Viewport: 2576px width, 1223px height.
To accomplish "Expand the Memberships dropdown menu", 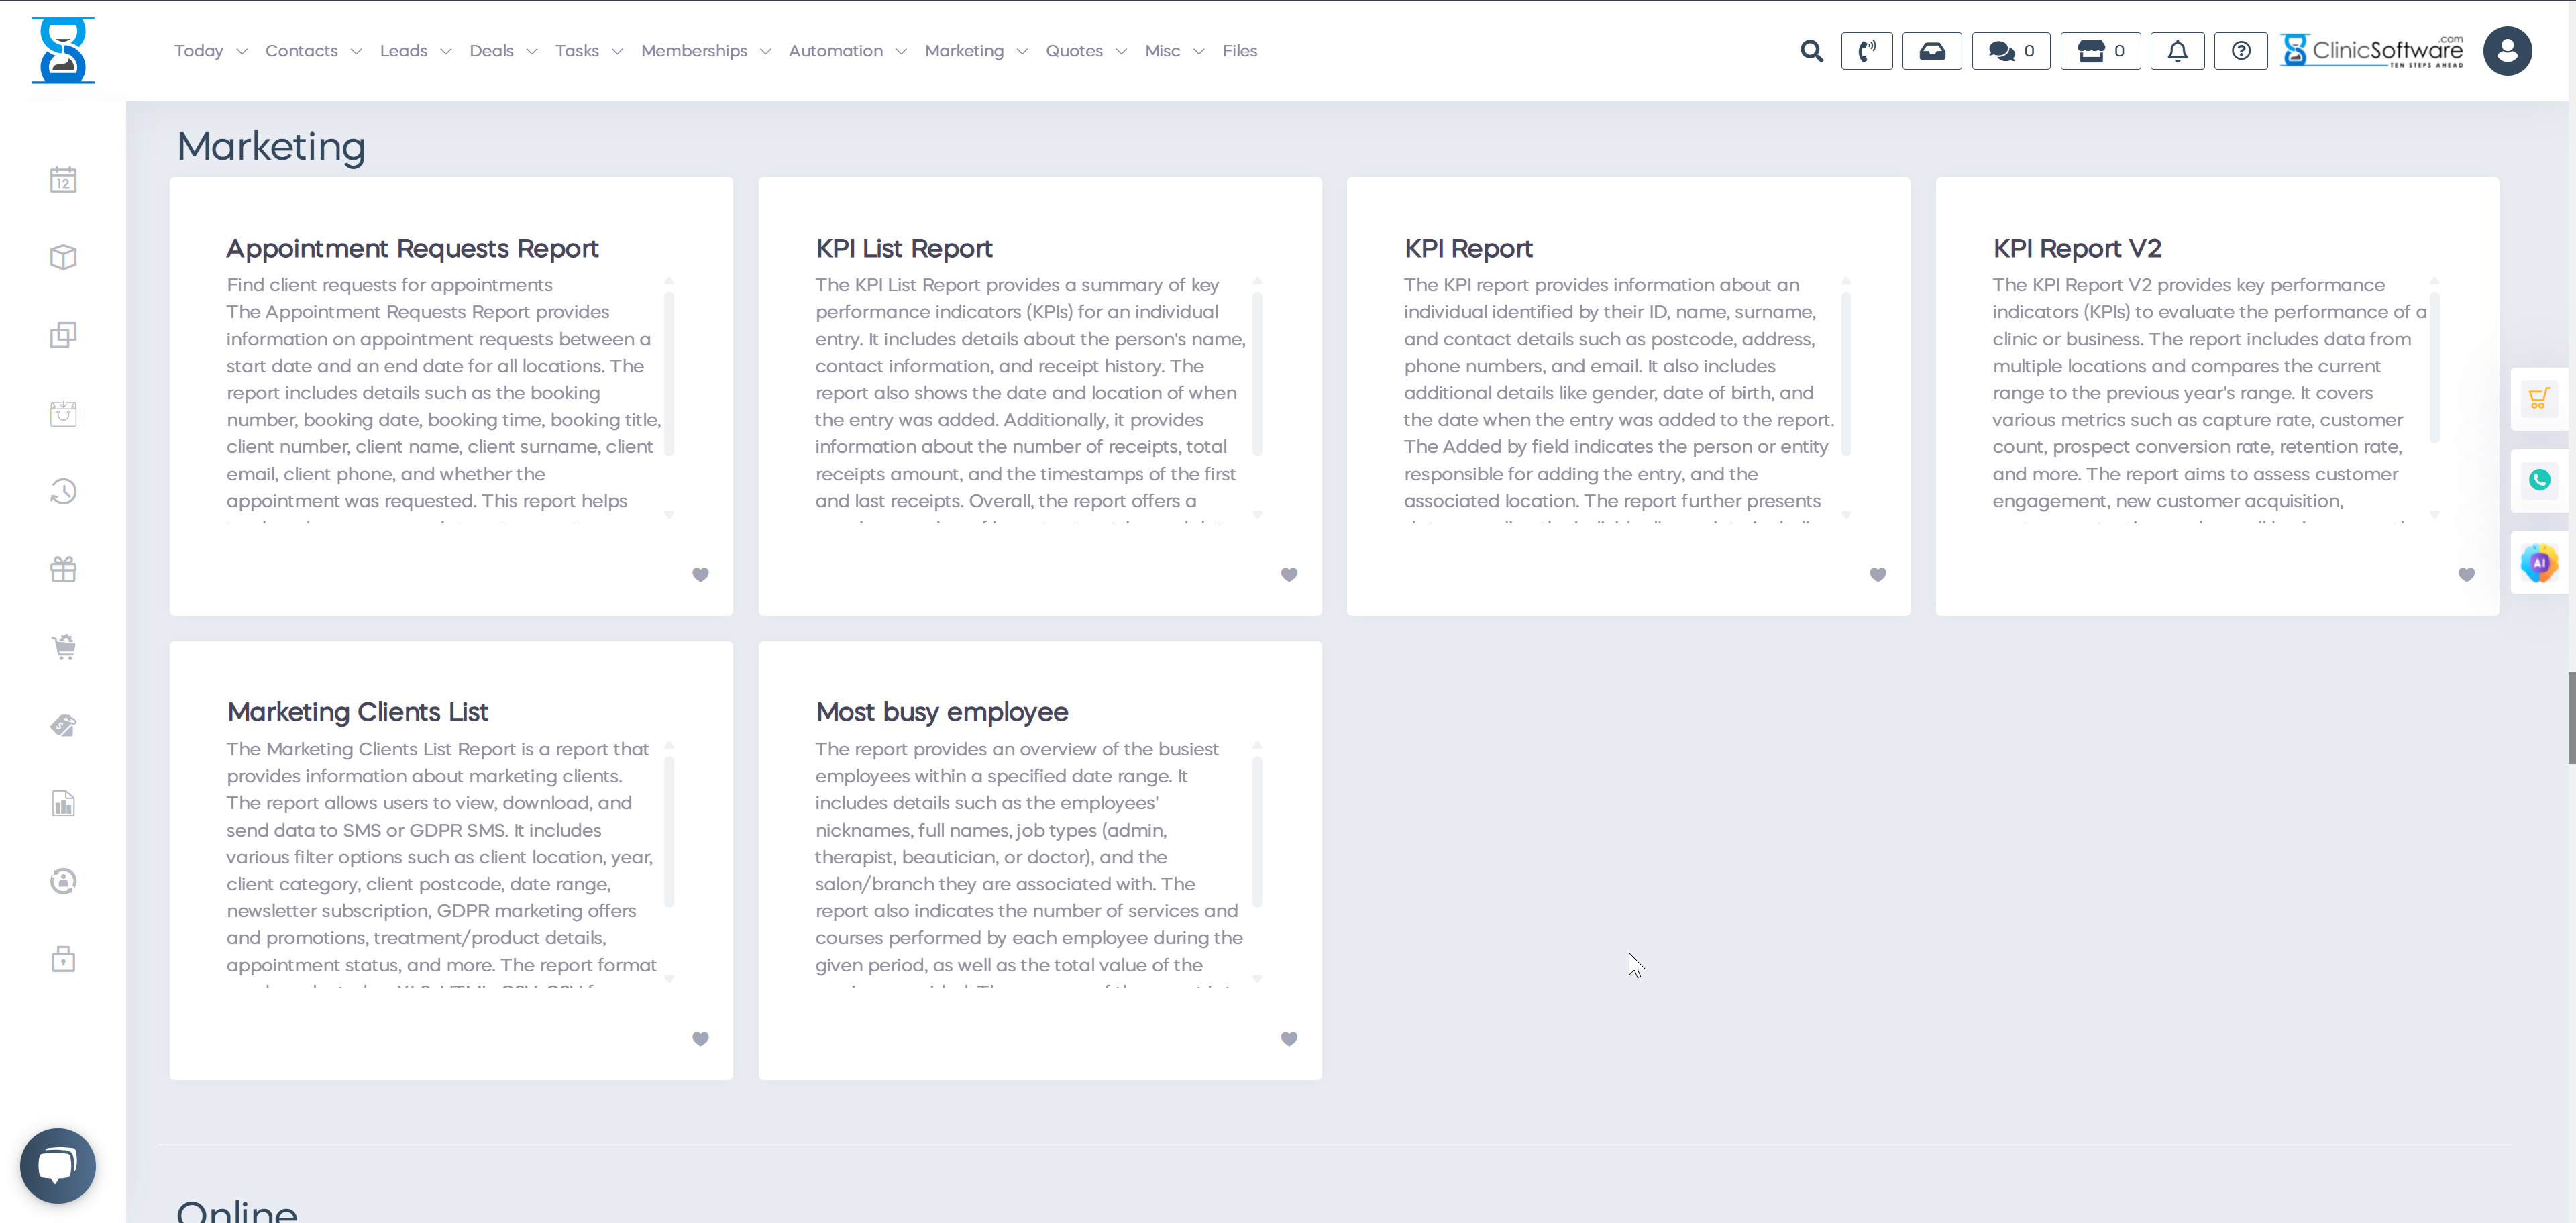I will (705, 51).
